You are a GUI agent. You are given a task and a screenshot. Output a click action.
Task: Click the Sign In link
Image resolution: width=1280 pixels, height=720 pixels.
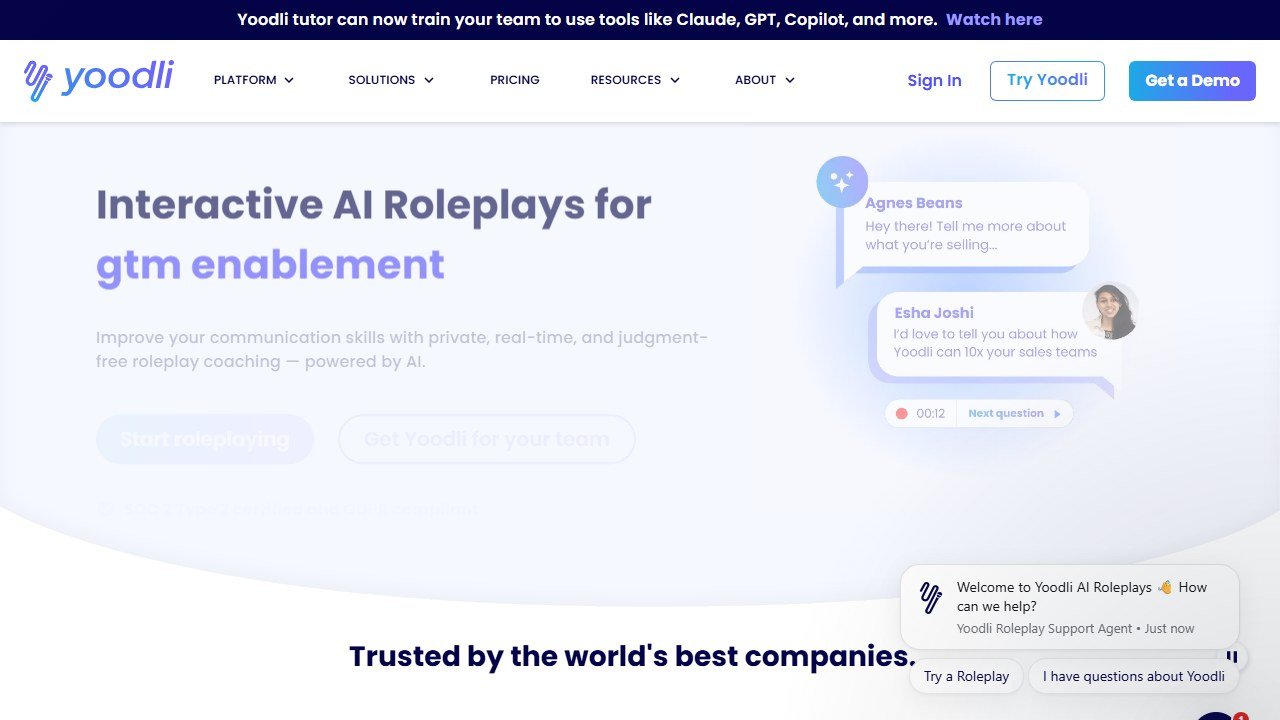pyautogui.click(x=934, y=81)
